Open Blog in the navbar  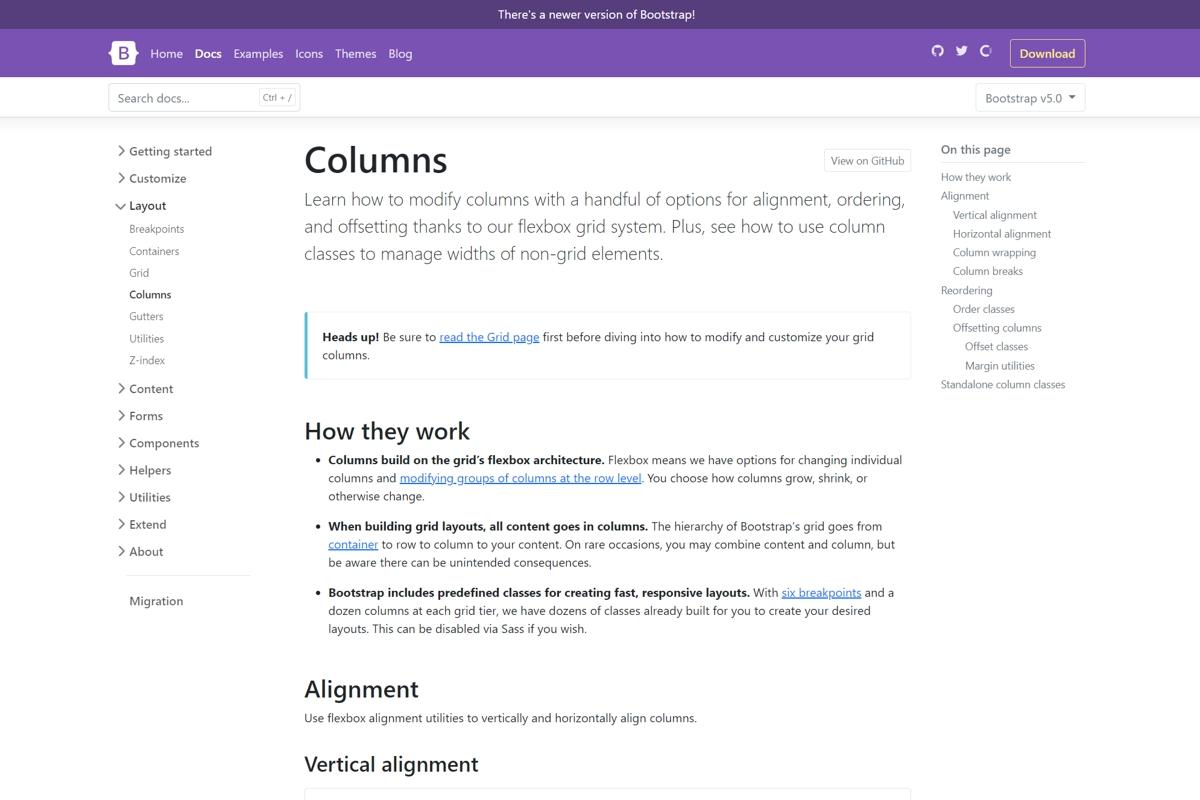400,54
